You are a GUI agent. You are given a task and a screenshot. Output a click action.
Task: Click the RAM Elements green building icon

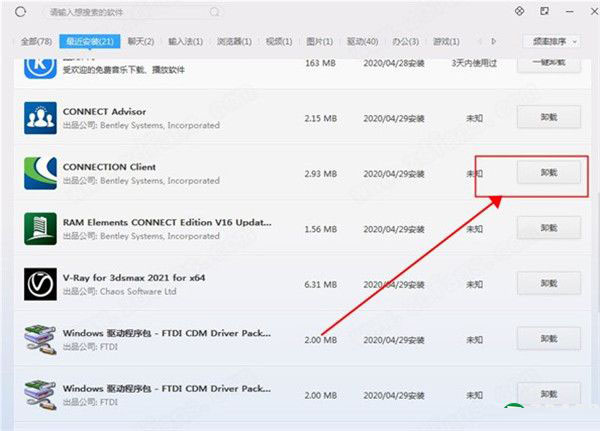(x=40, y=229)
